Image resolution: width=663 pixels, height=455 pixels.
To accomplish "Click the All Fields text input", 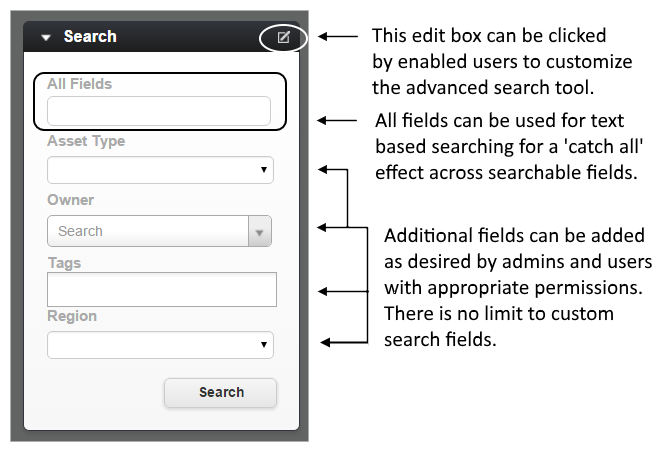I will tap(159, 111).
